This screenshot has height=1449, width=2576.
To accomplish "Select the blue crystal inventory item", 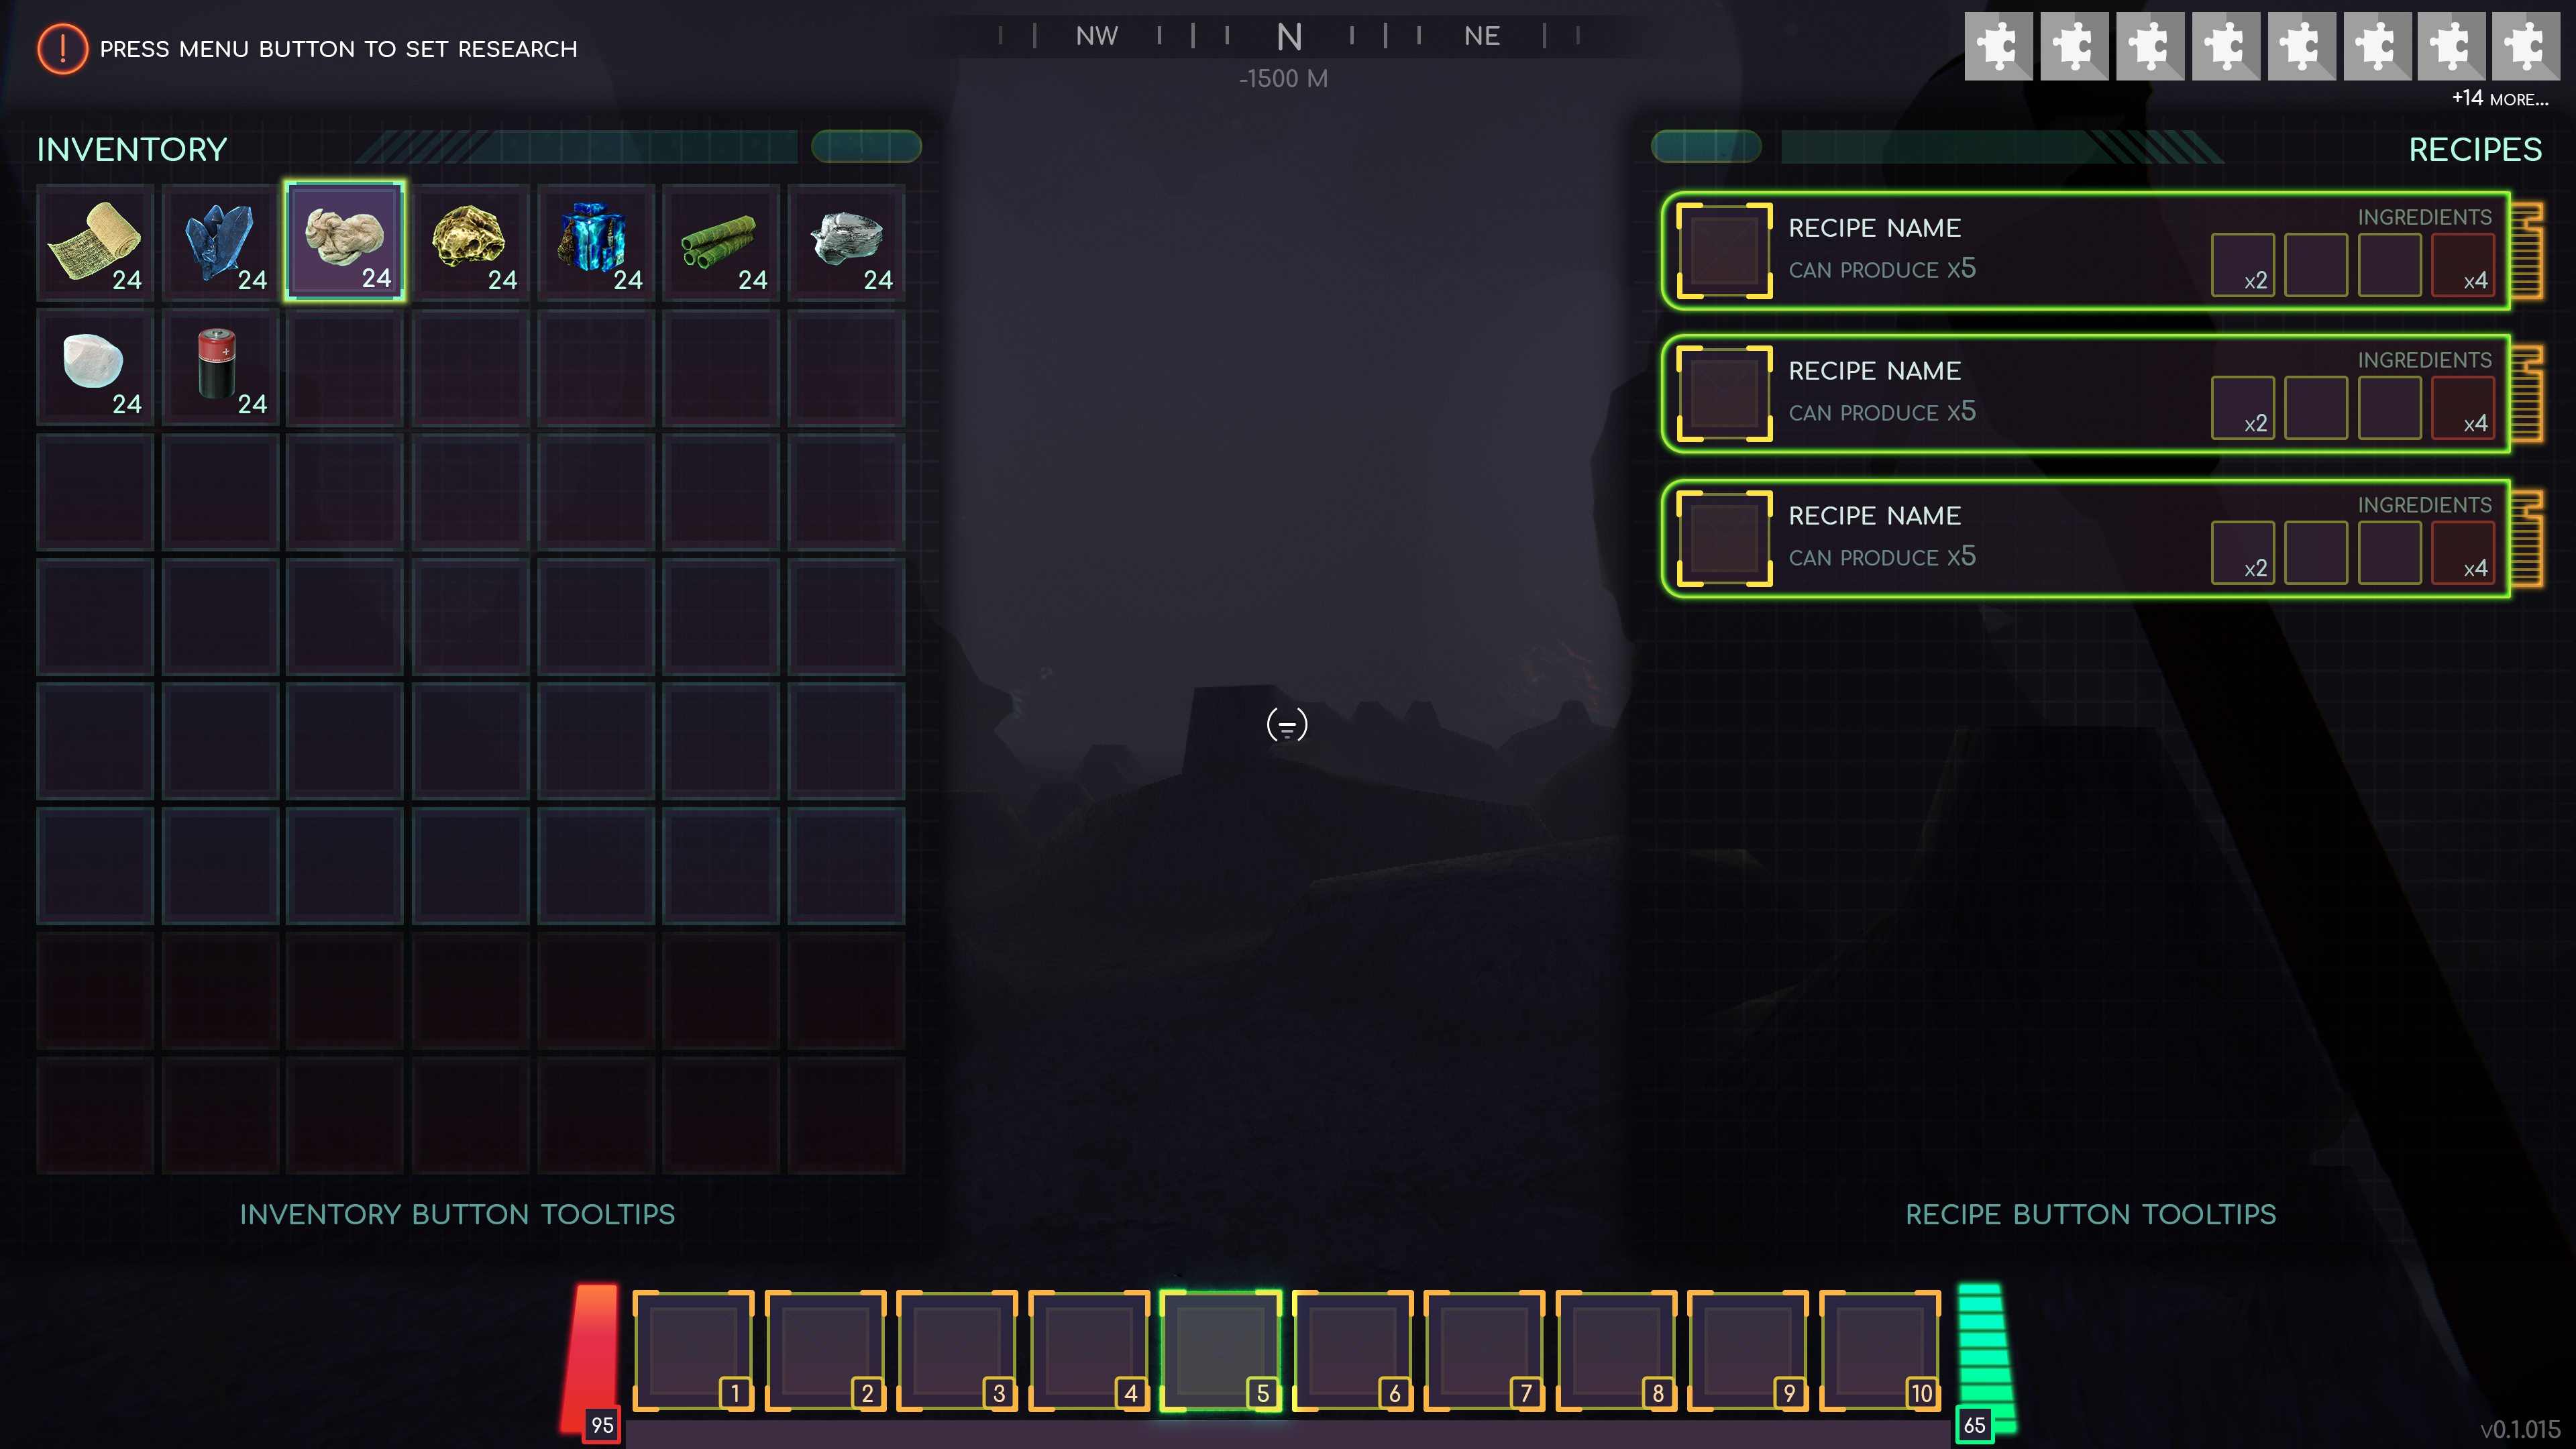I will coord(221,242).
